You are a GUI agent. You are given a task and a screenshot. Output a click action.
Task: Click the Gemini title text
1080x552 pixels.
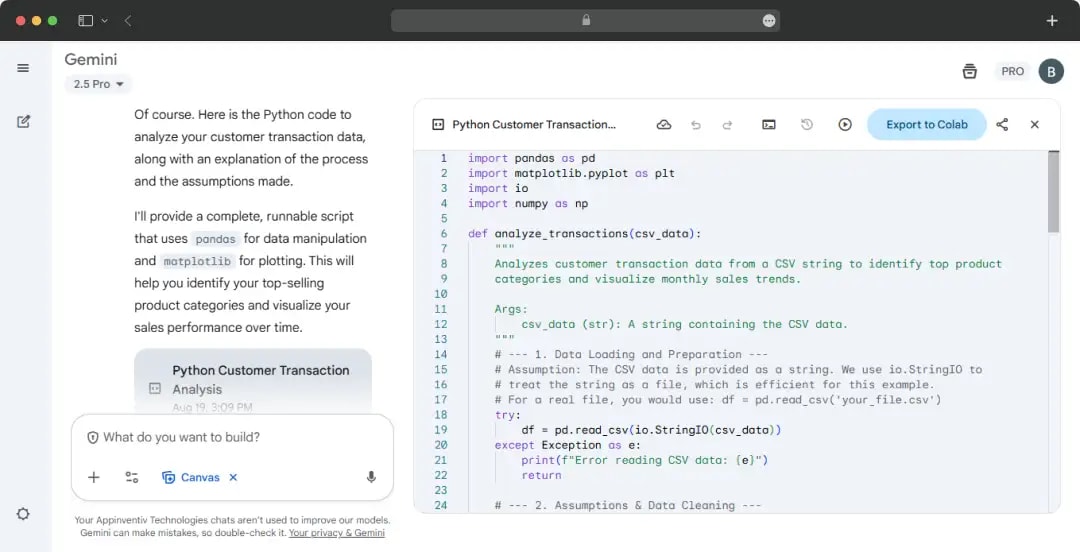coord(91,59)
